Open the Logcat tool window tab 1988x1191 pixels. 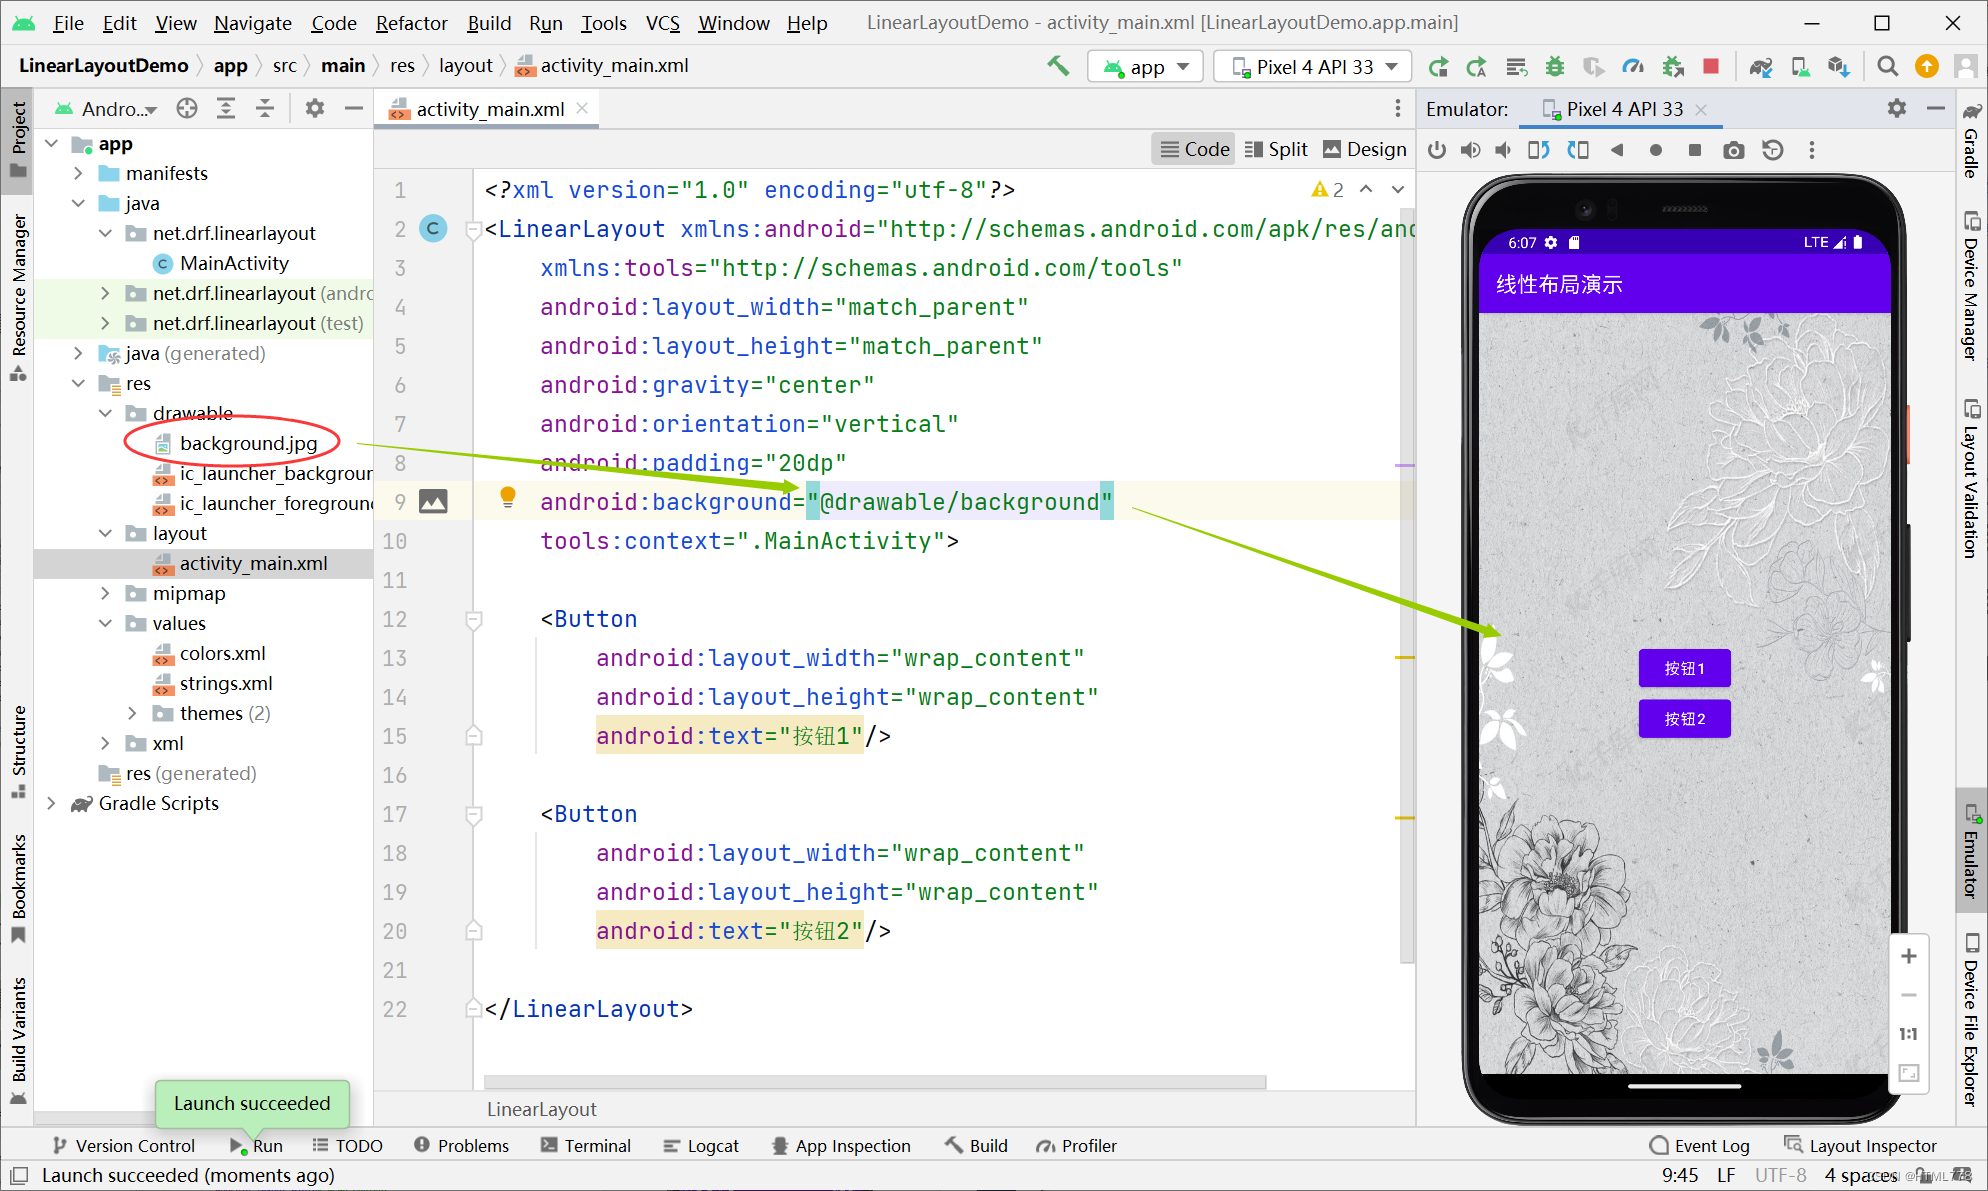(701, 1145)
